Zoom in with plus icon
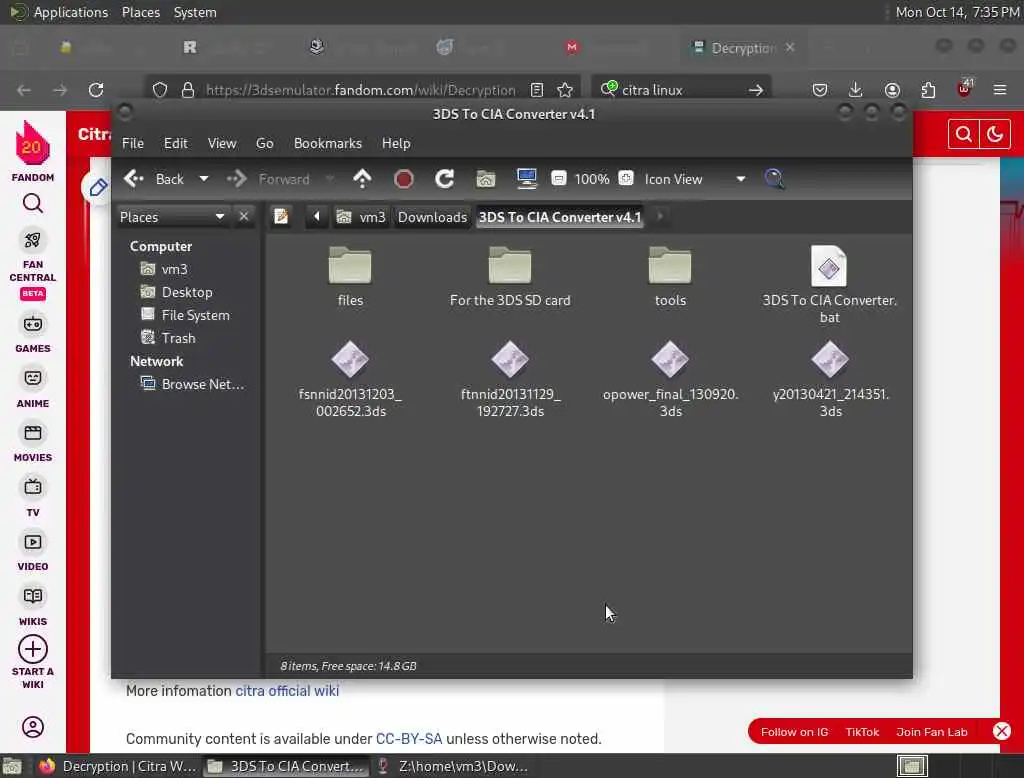This screenshot has width=1024, height=778. pyautogui.click(x=626, y=178)
